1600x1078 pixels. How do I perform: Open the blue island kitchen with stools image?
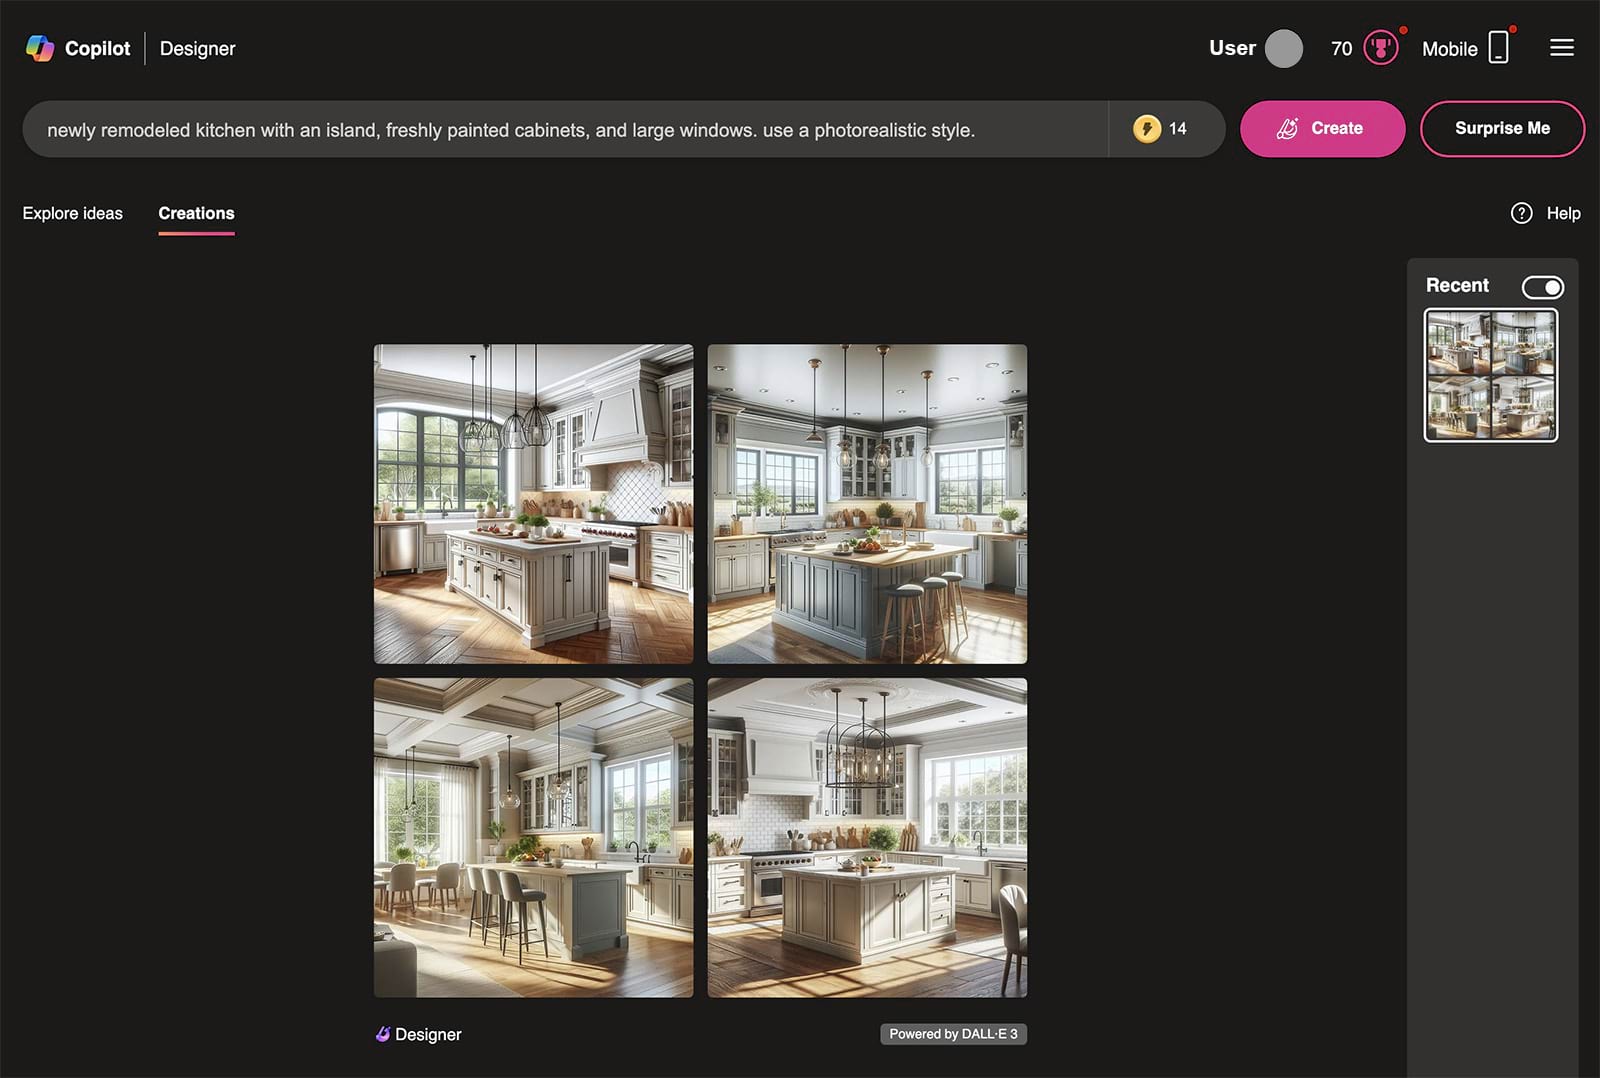pyautogui.click(x=867, y=504)
